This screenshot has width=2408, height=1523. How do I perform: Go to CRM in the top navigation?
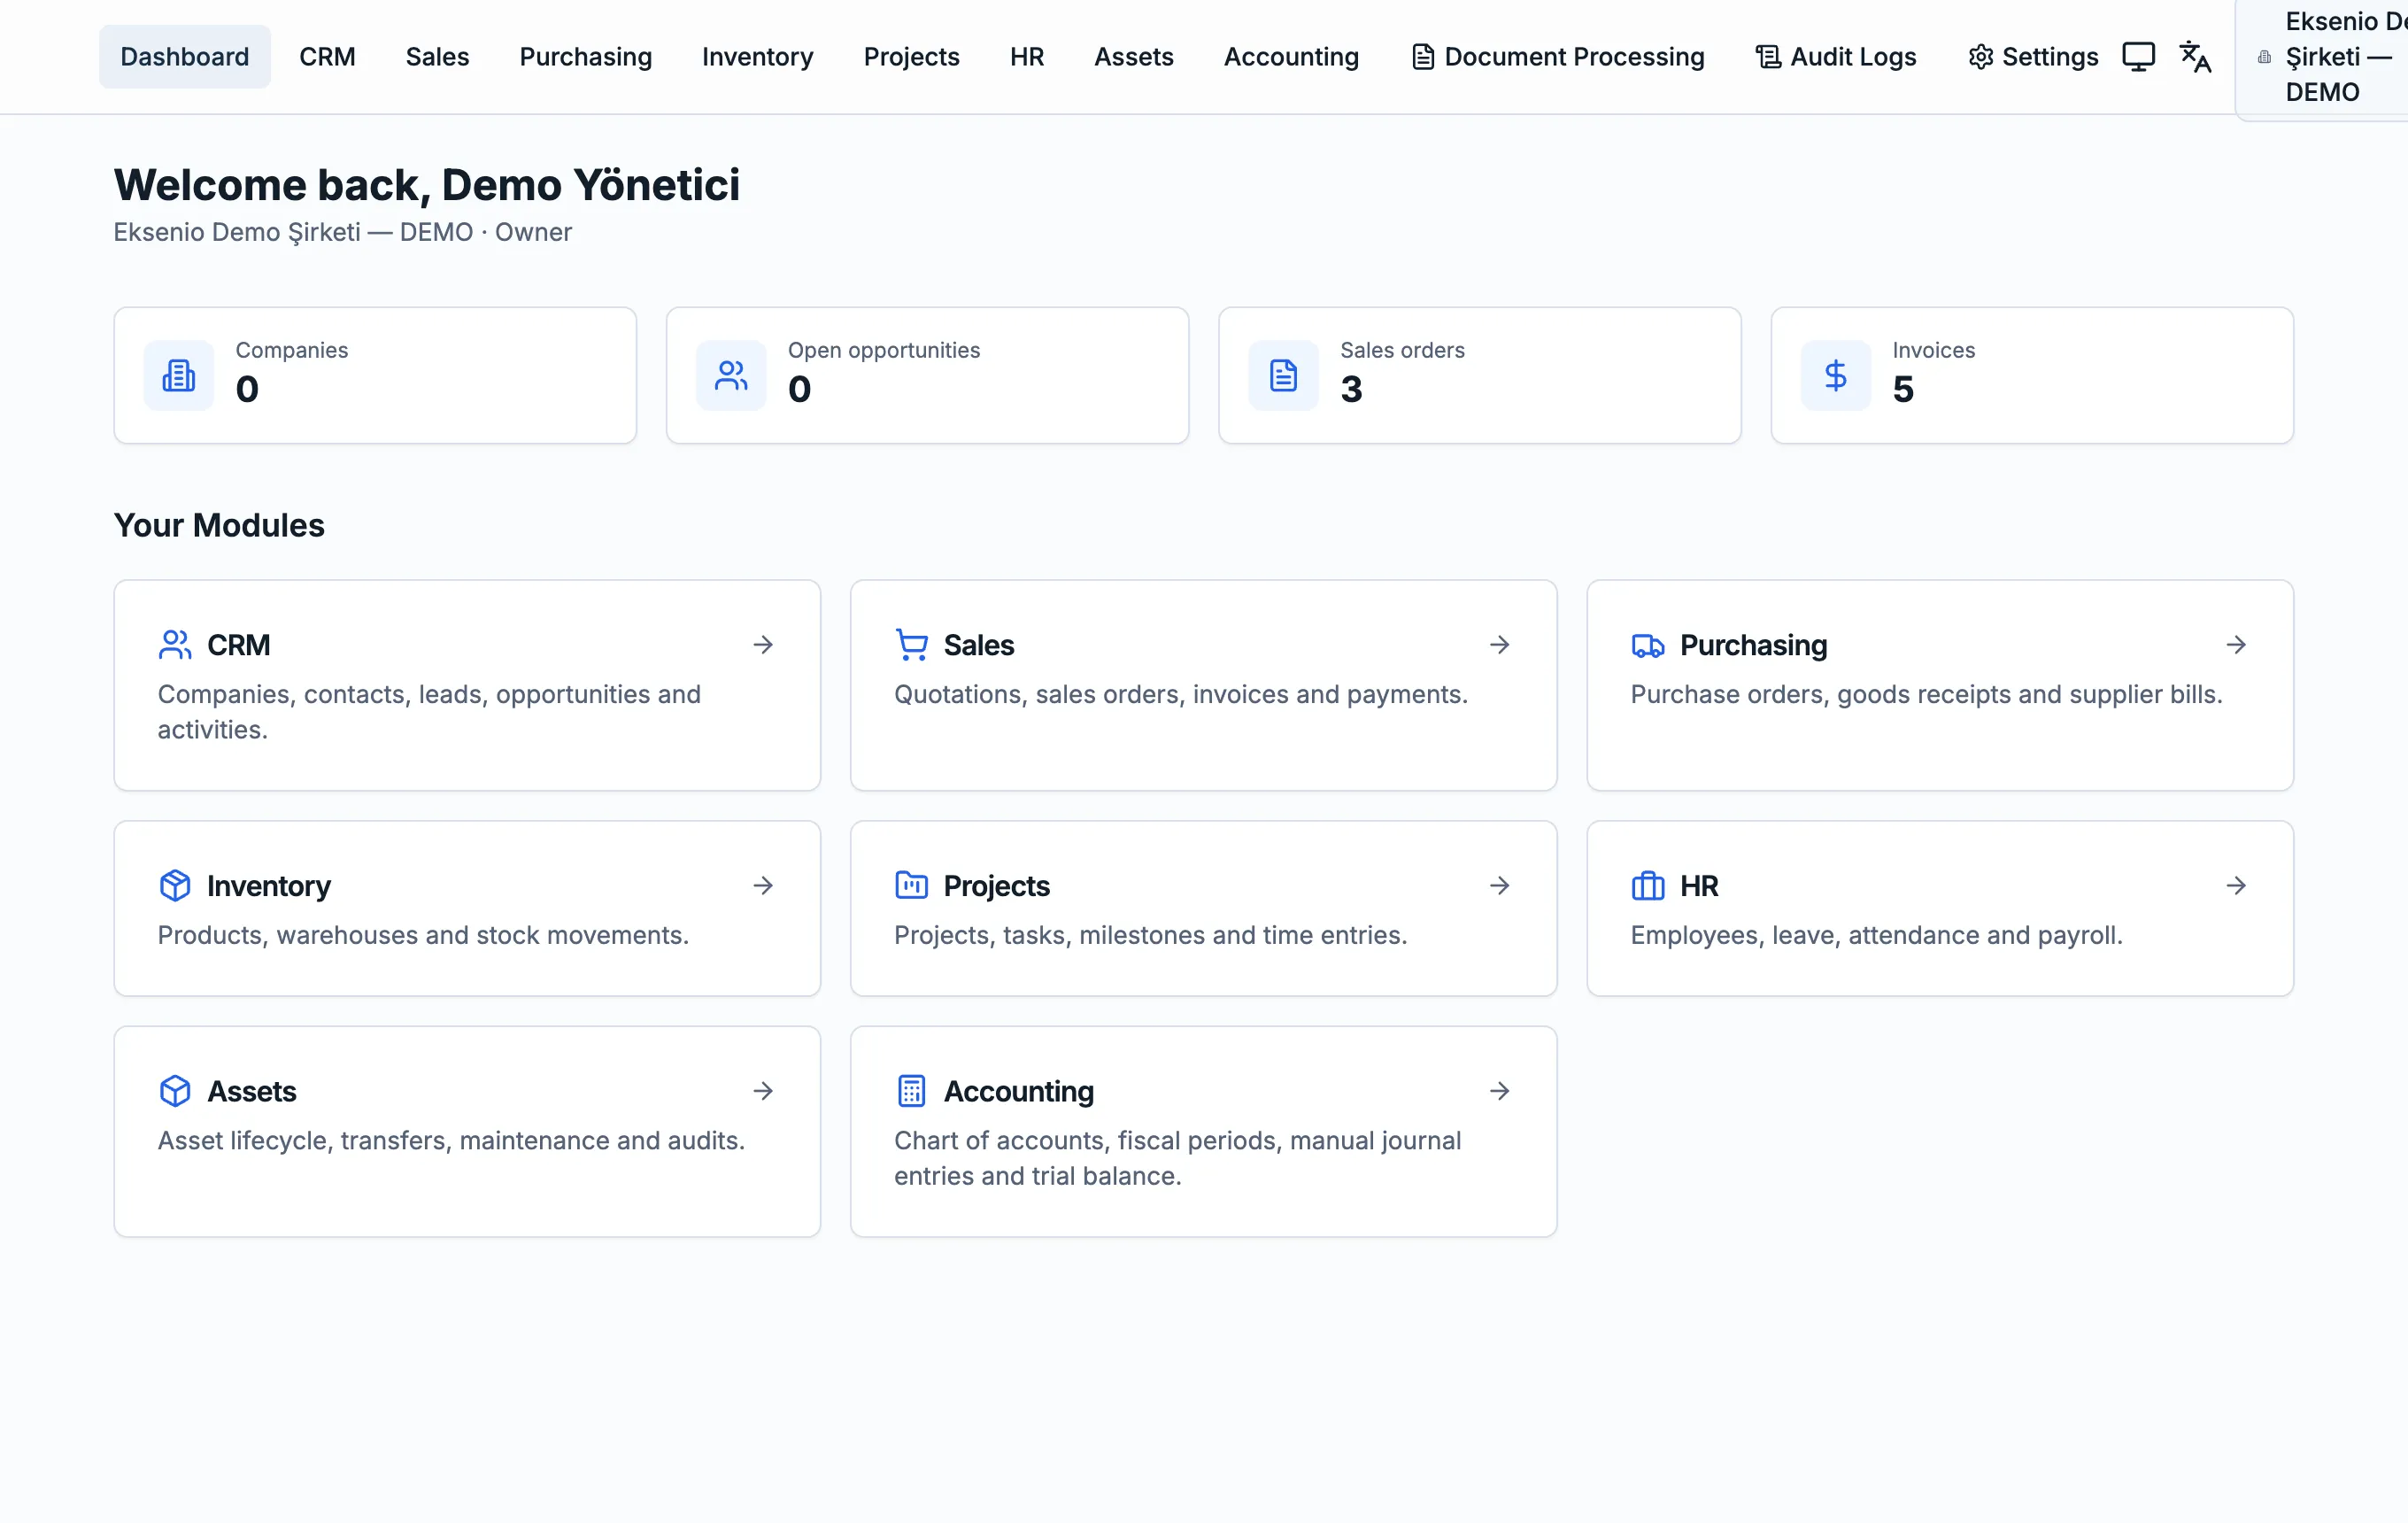(x=327, y=57)
